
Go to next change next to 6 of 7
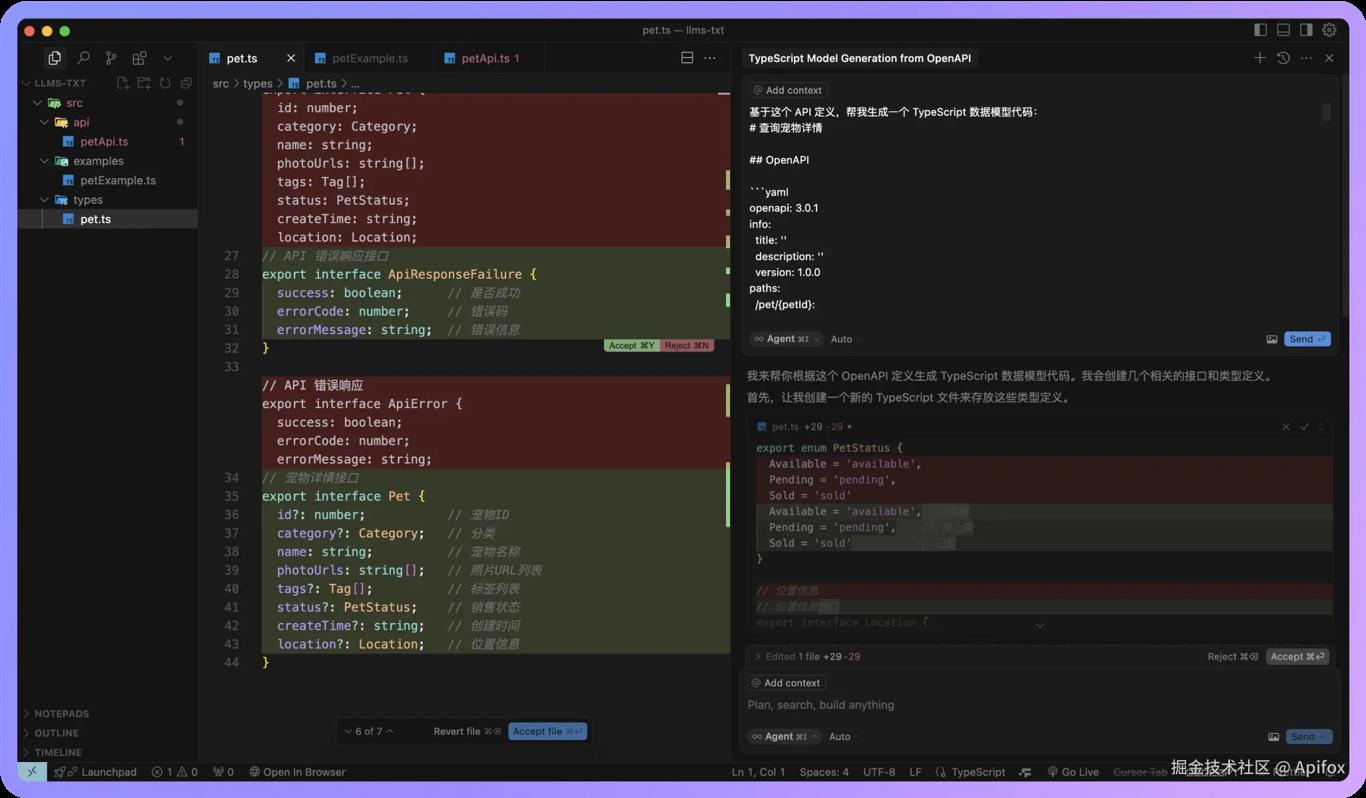(x=348, y=732)
